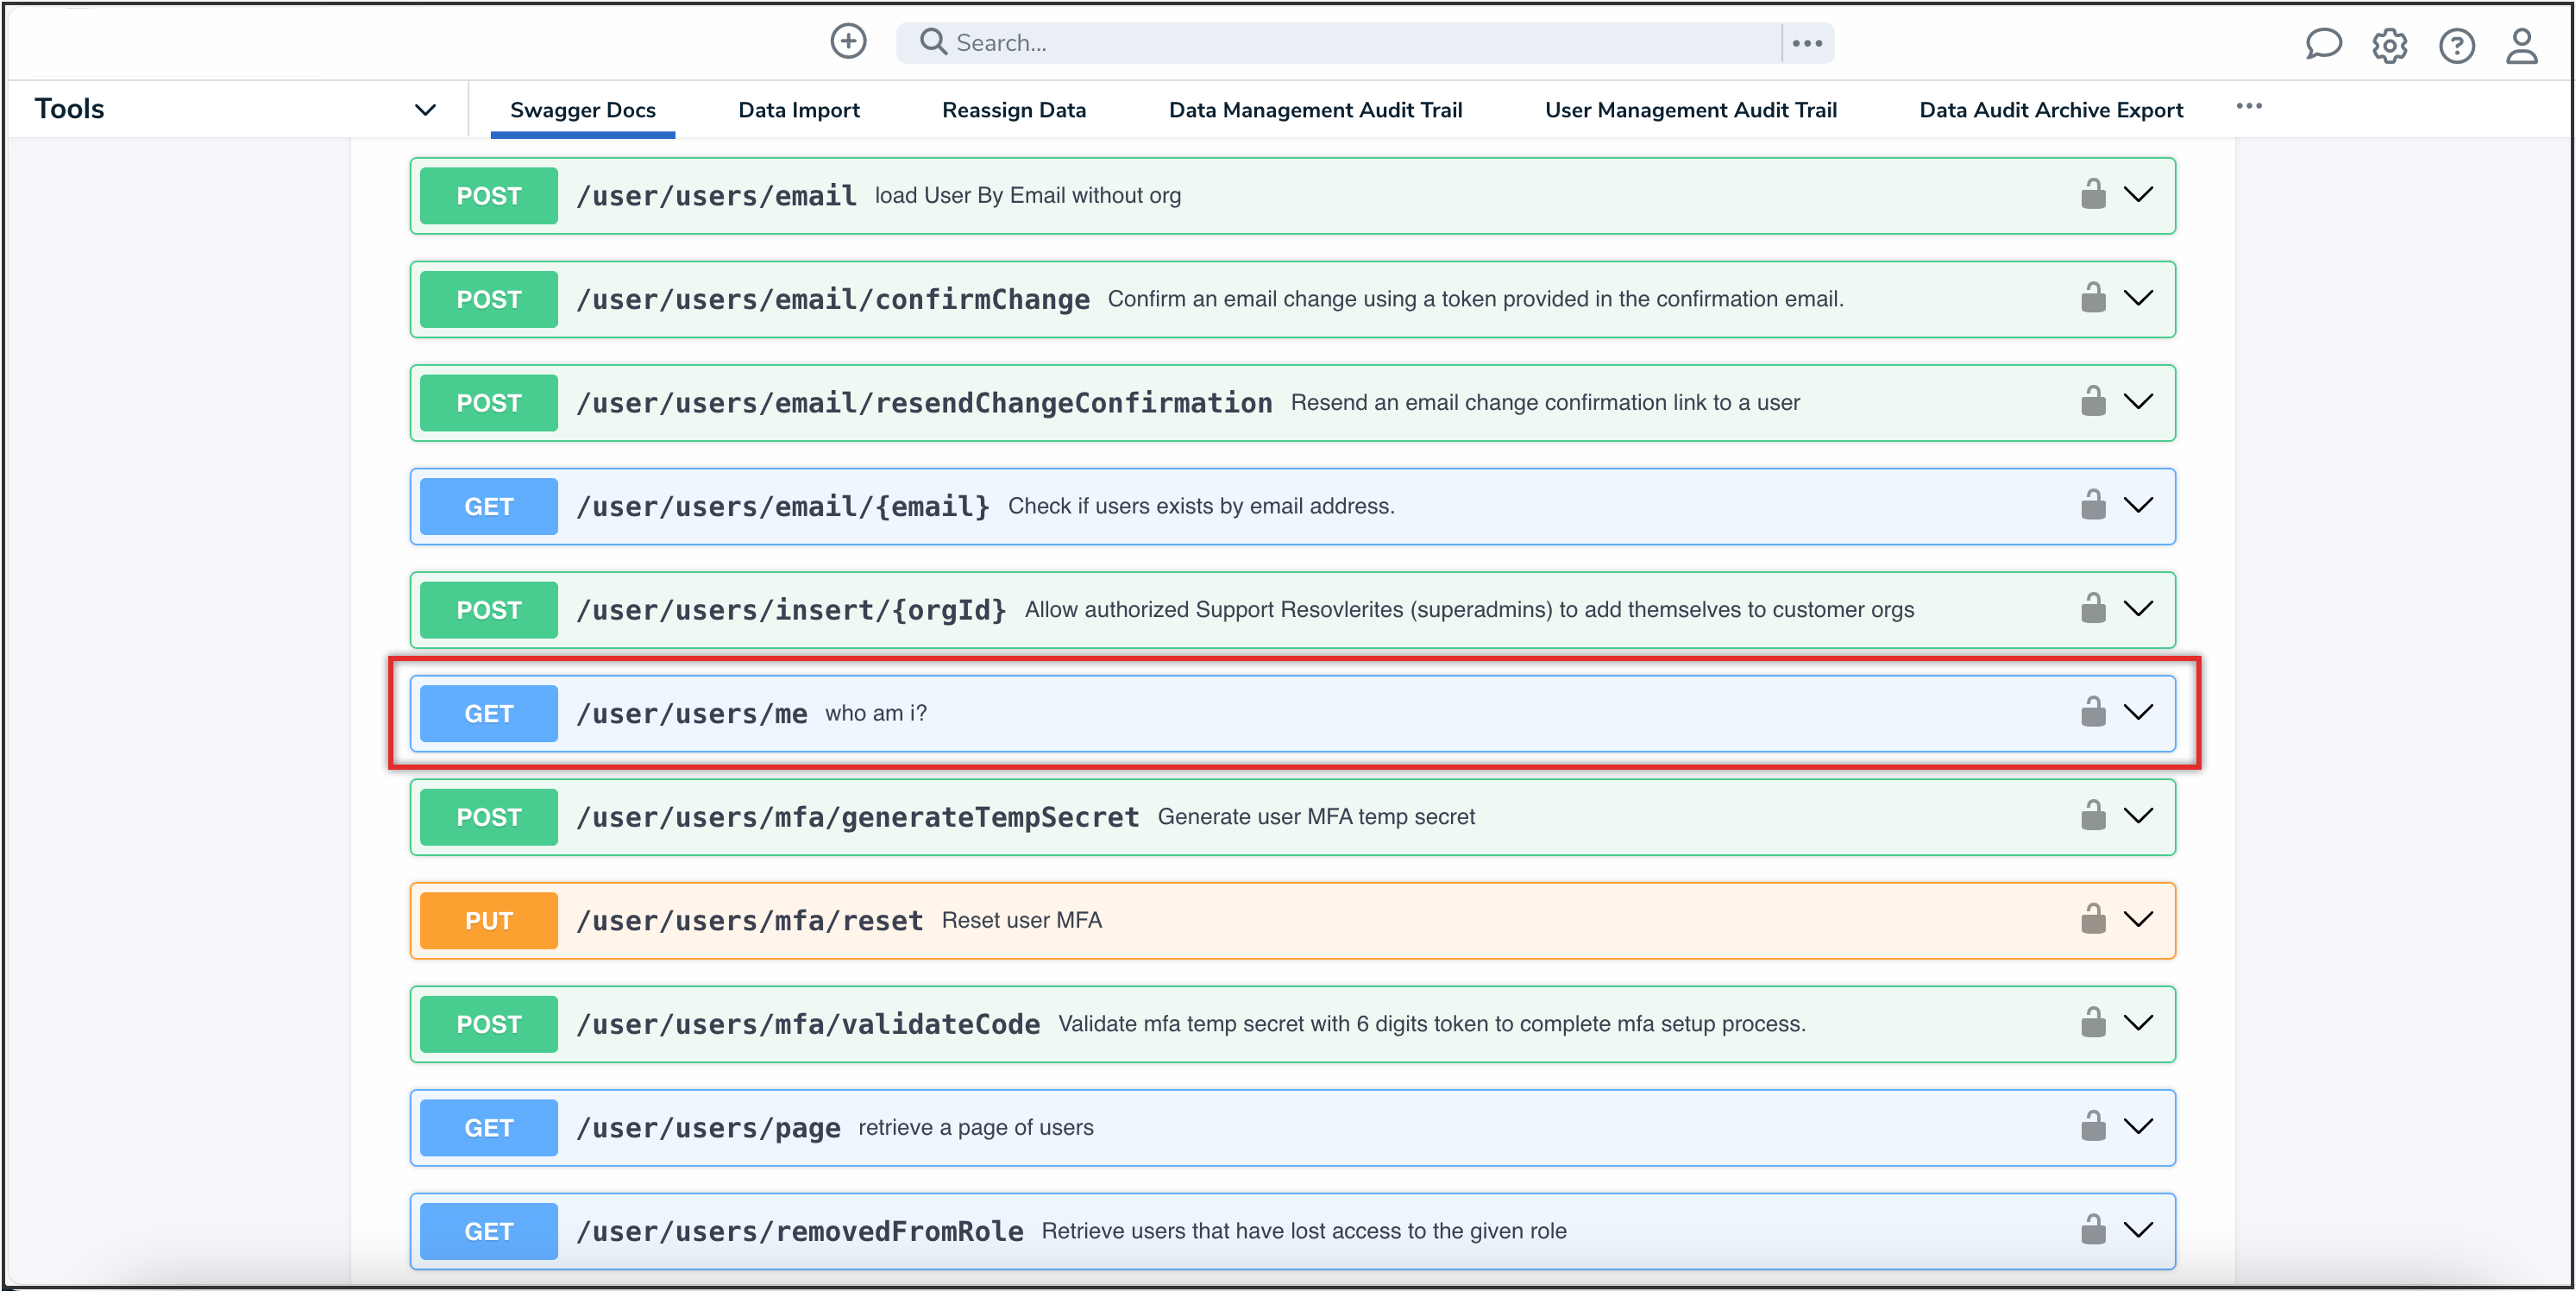The image size is (2576, 1291).
Task: Open the overflow menu next to Data Audit Archive Export
Action: click(x=2249, y=107)
